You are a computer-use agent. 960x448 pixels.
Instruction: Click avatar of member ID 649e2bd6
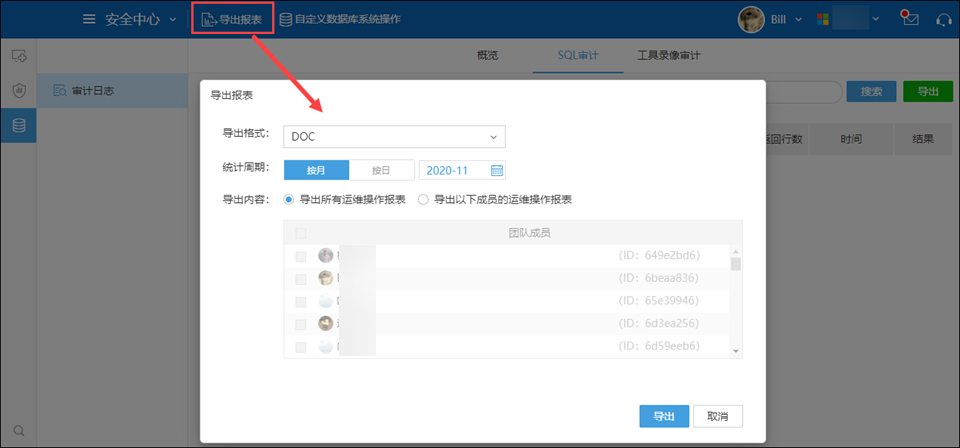tap(326, 255)
